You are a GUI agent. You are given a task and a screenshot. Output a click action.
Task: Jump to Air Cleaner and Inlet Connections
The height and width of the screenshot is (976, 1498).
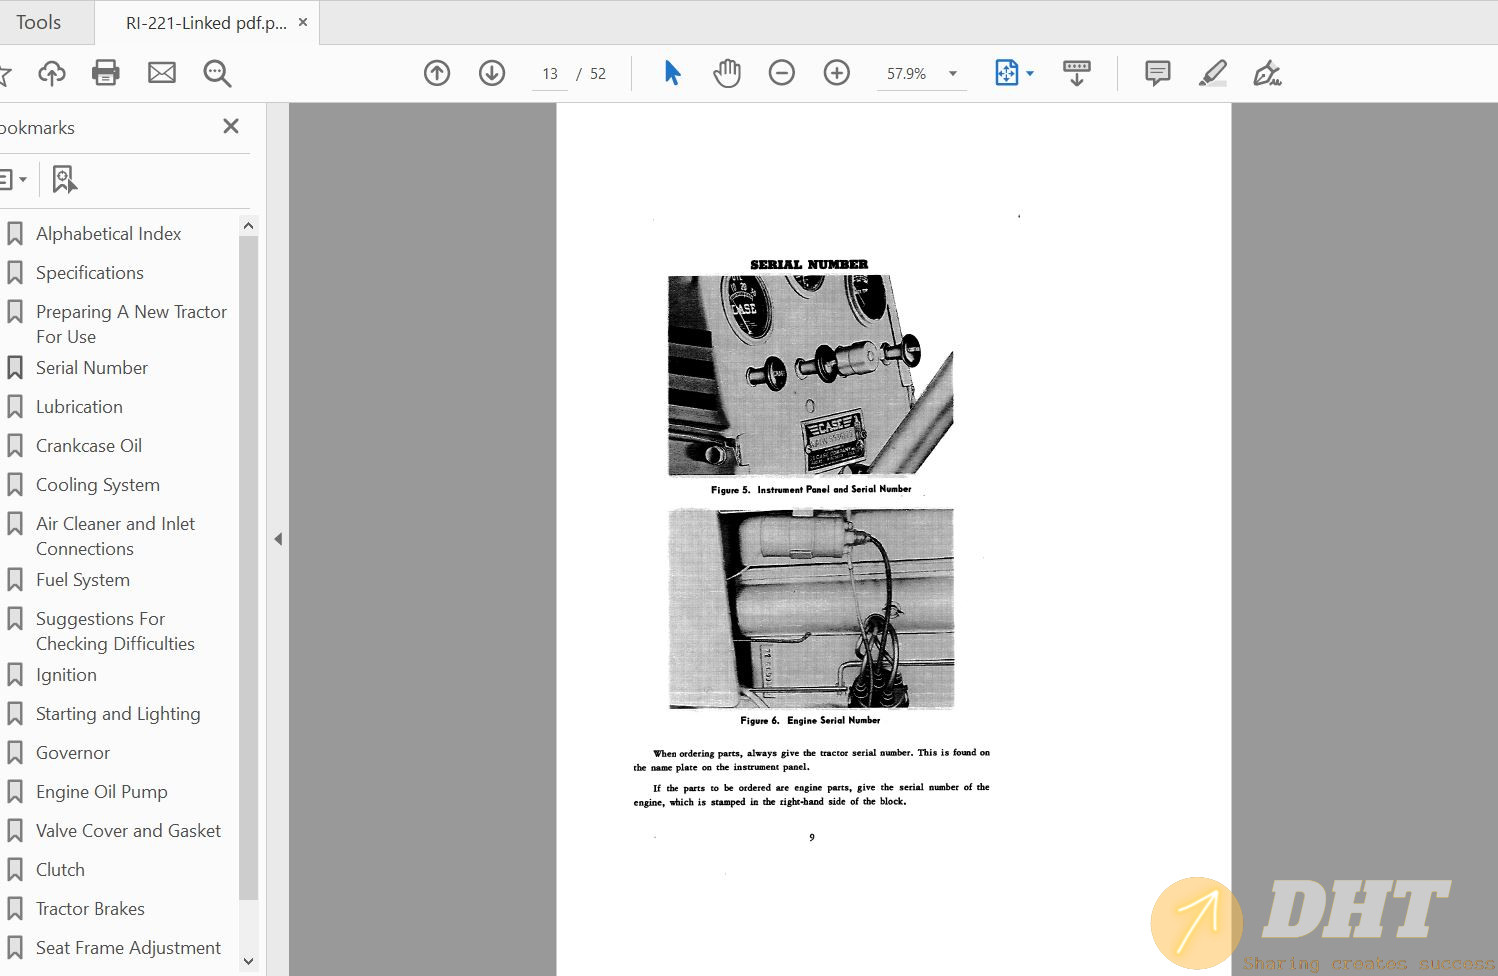pyautogui.click(x=115, y=536)
